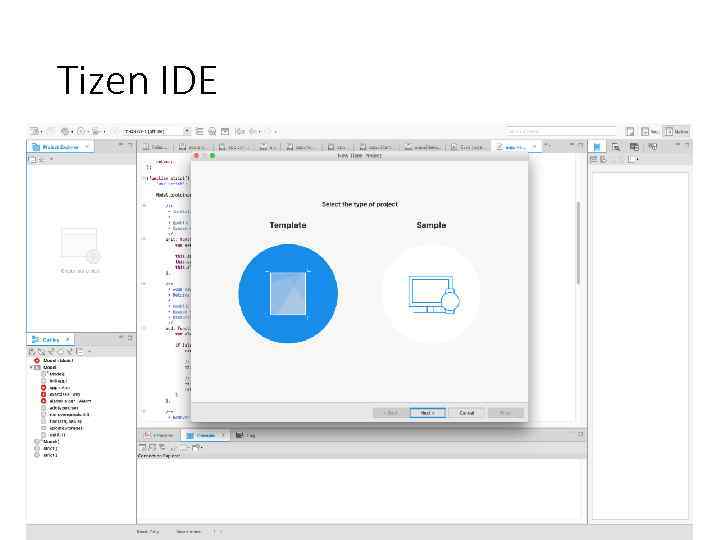Click the first icon in Outline toolbar
720x540 pixels.
click(x=32, y=352)
